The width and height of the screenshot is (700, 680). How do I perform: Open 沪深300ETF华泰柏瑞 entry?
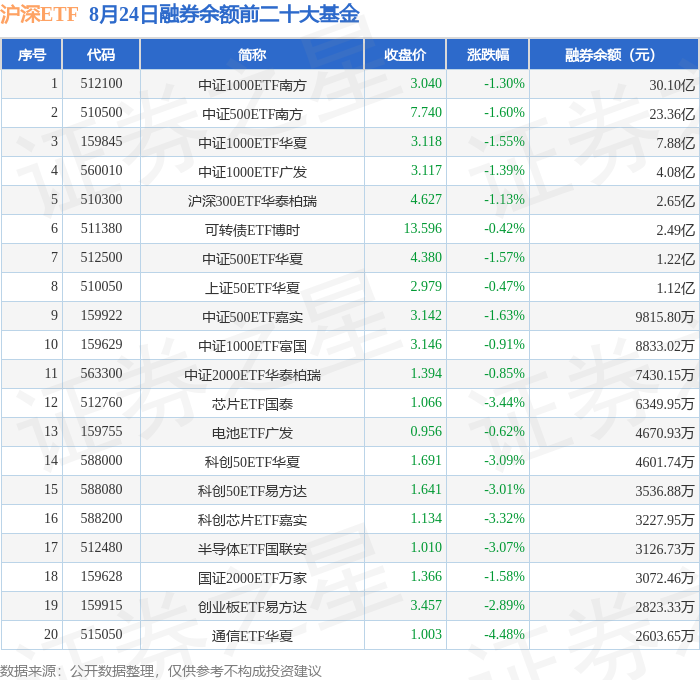[252, 201]
